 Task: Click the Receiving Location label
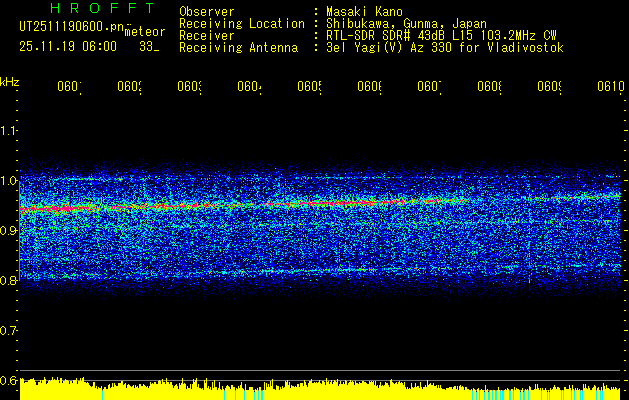pyautogui.click(x=242, y=24)
